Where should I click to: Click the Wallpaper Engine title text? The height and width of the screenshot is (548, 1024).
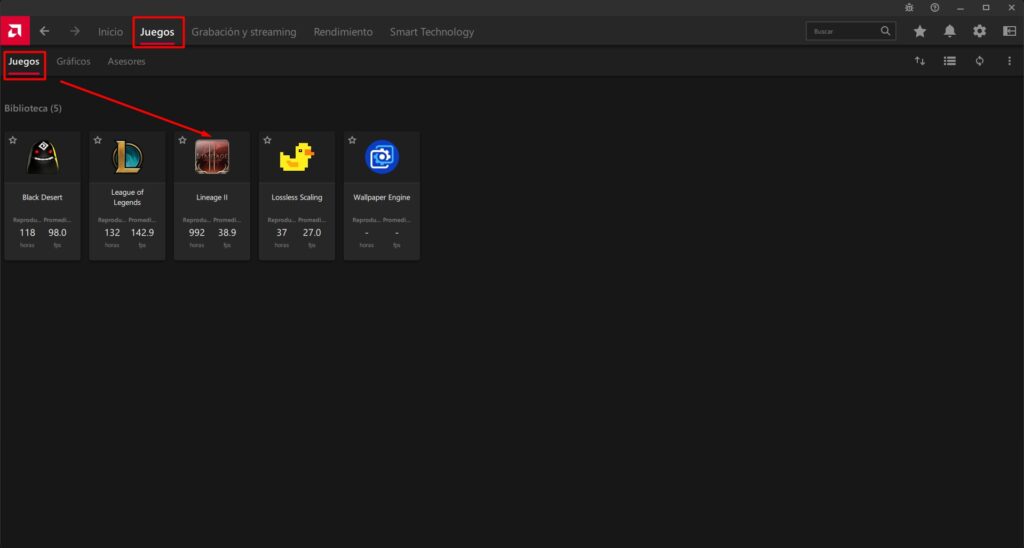point(382,197)
